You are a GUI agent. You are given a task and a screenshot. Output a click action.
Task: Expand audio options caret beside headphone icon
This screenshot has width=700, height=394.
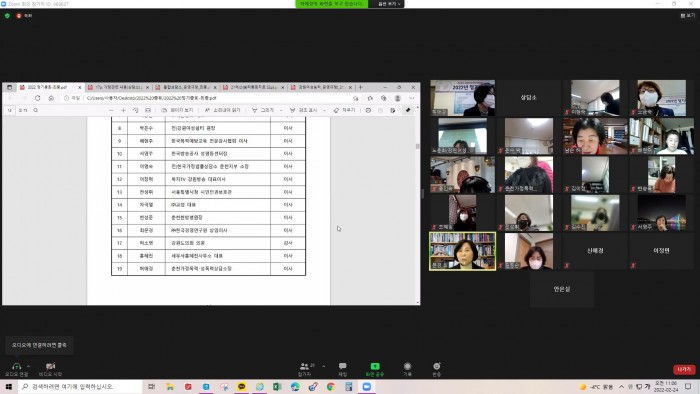[29, 366]
